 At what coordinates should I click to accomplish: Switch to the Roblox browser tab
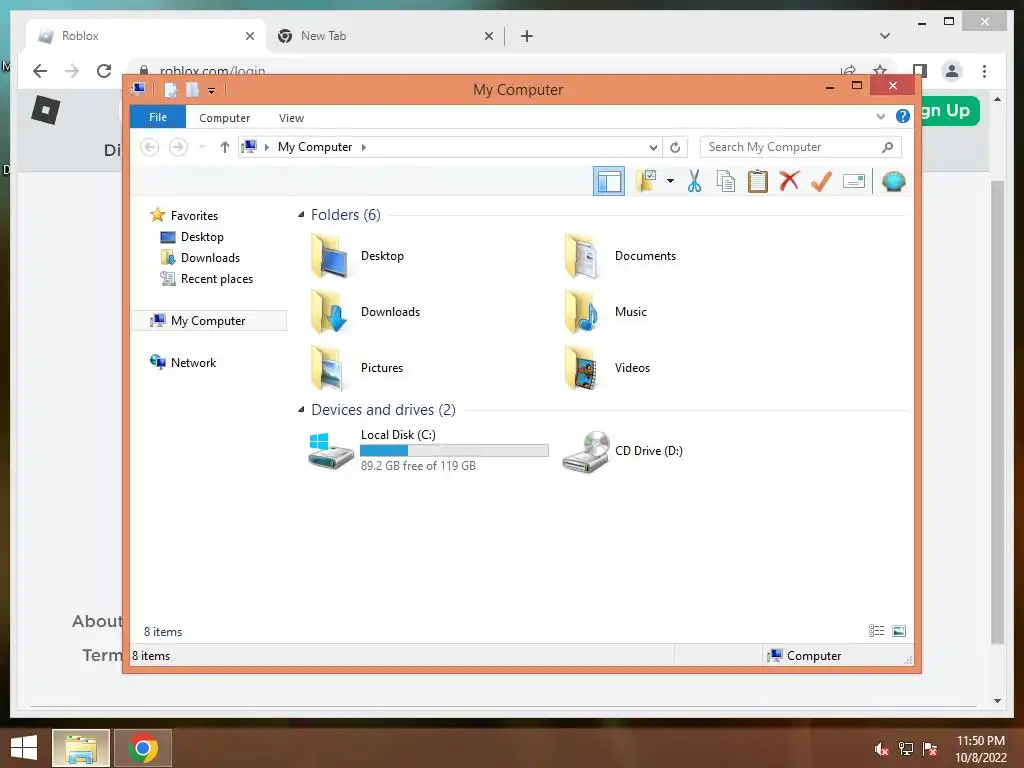pyautogui.click(x=147, y=36)
